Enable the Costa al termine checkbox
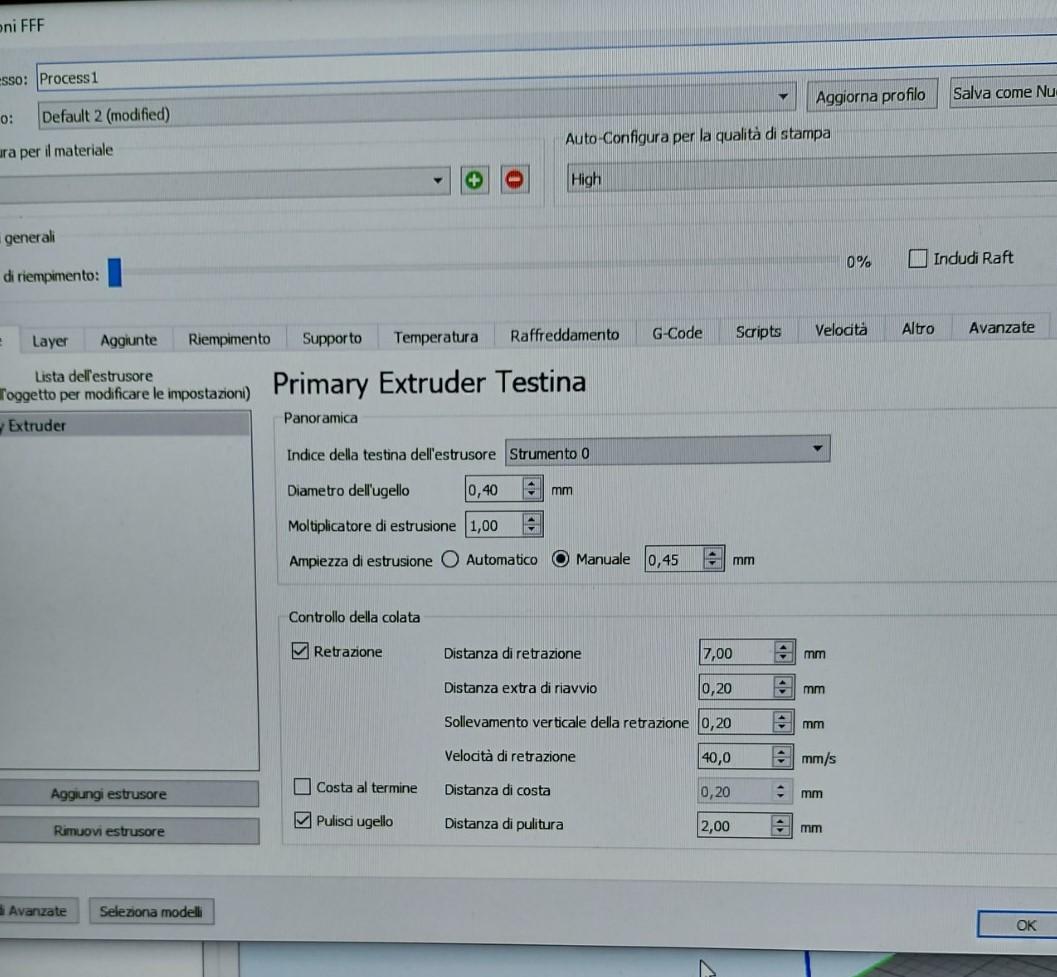This screenshot has width=1057, height=977. pos(302,788)
